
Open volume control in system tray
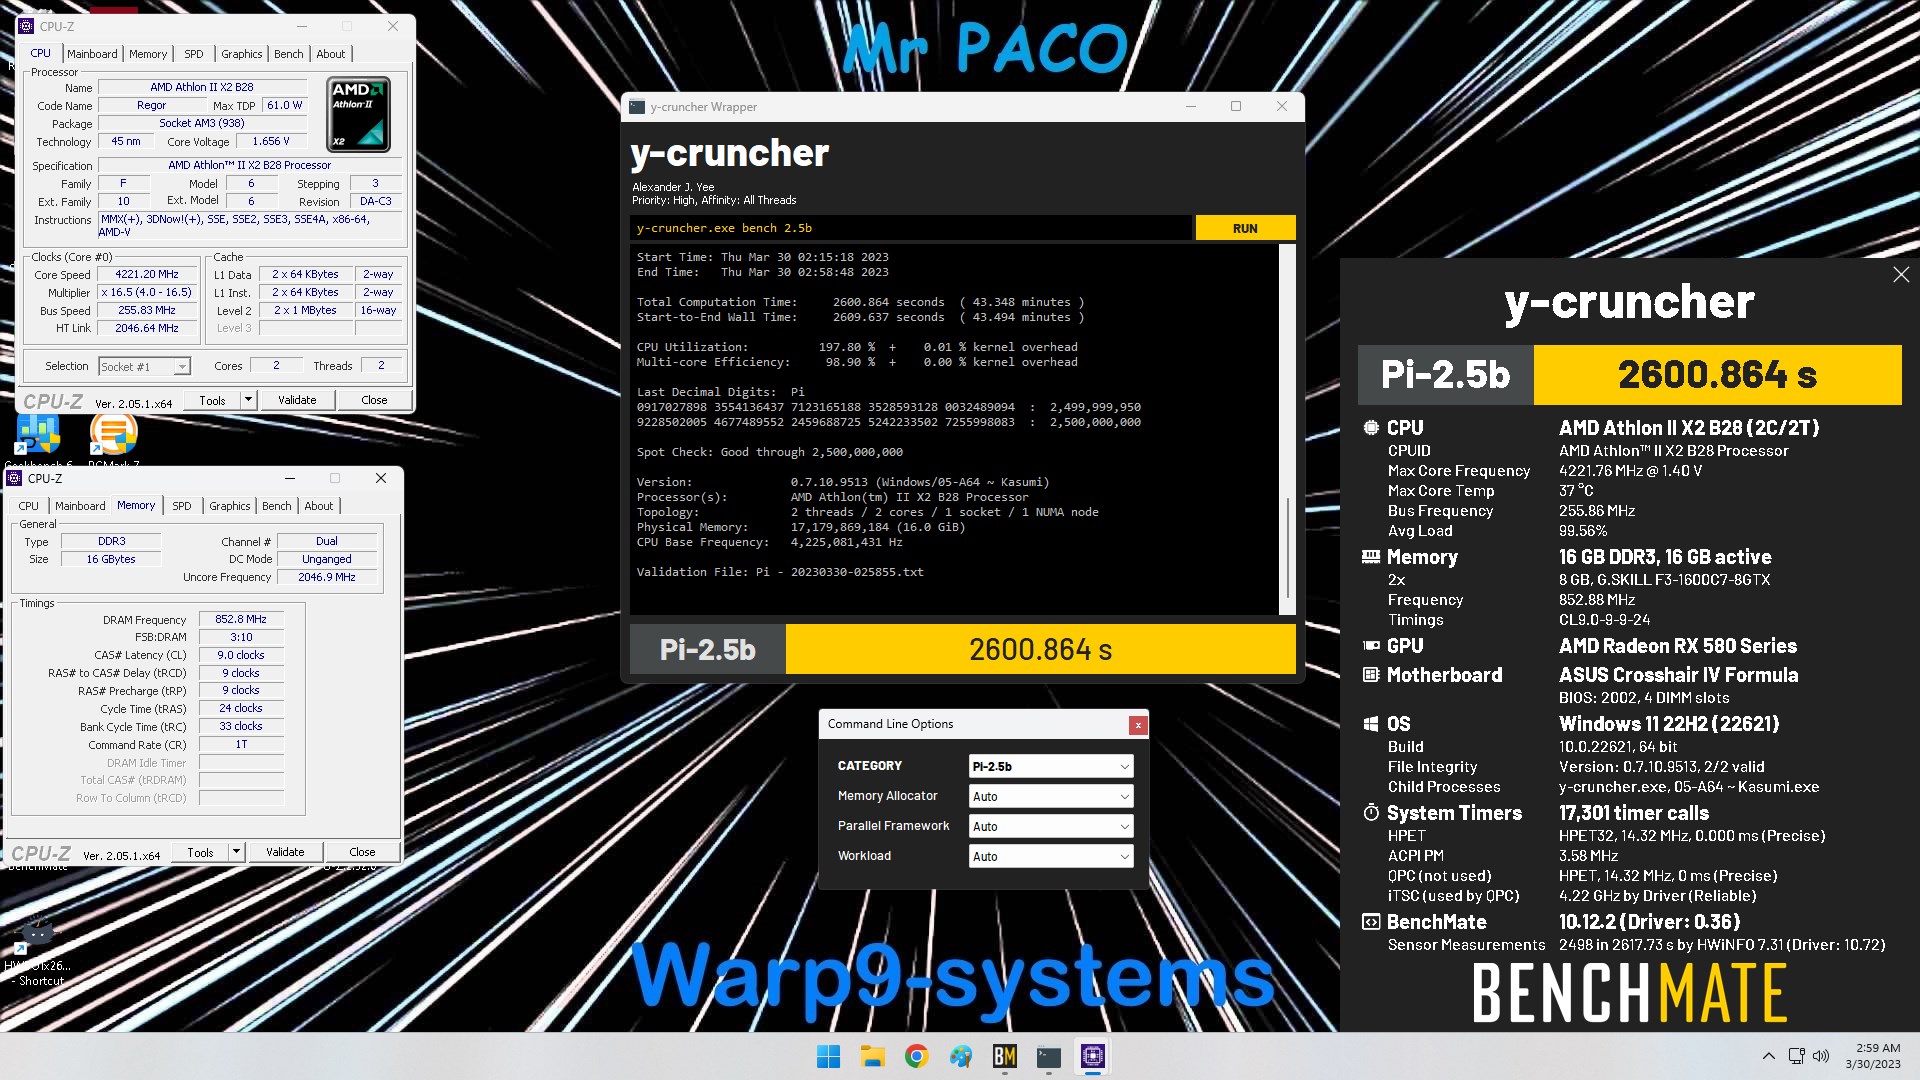1821,1056
